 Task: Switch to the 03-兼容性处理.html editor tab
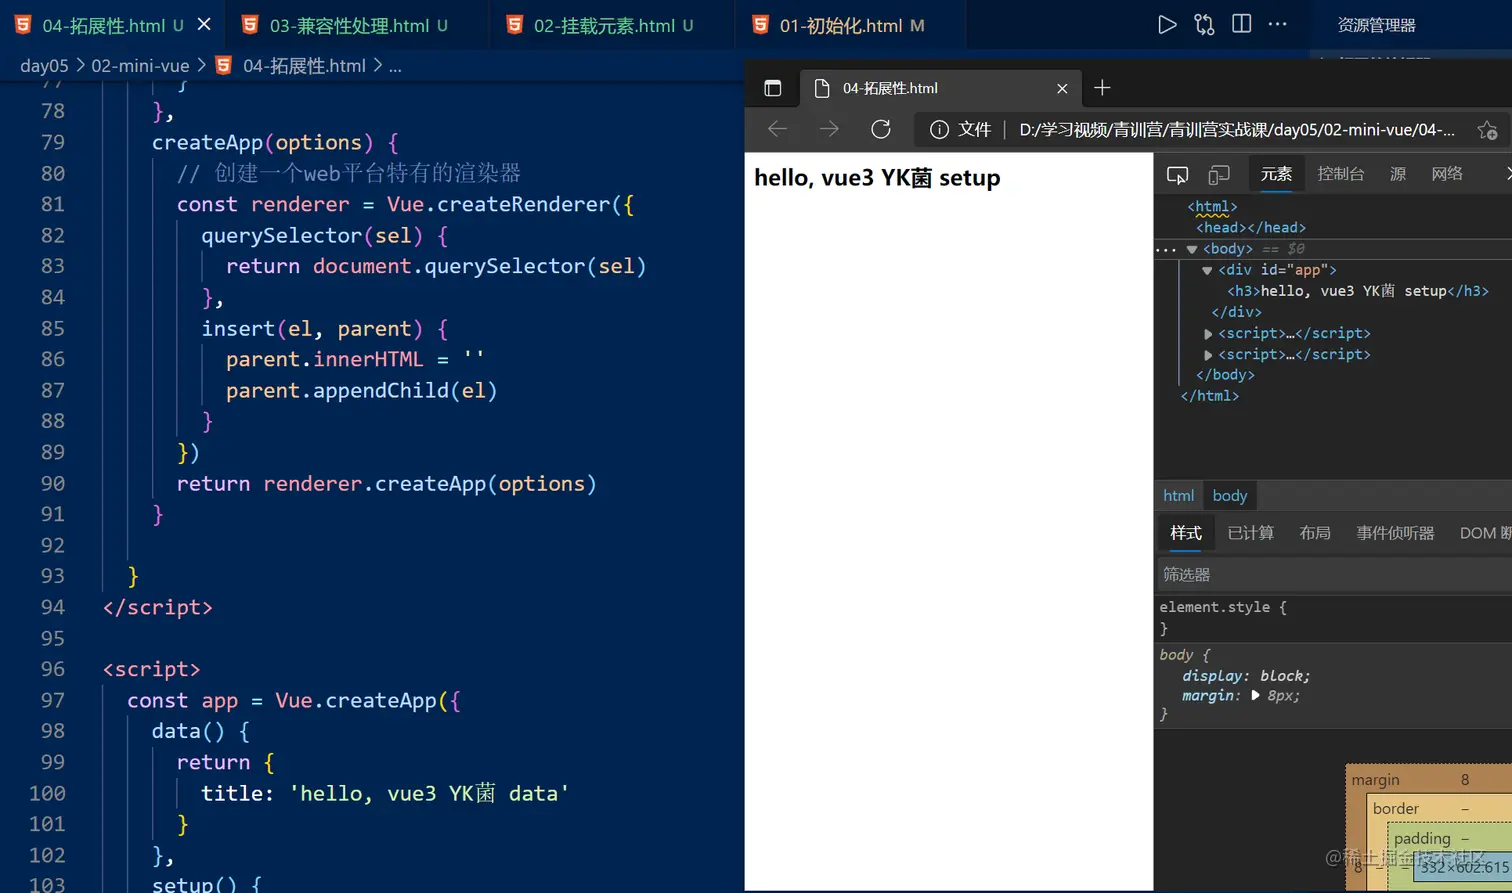(349, 25)
